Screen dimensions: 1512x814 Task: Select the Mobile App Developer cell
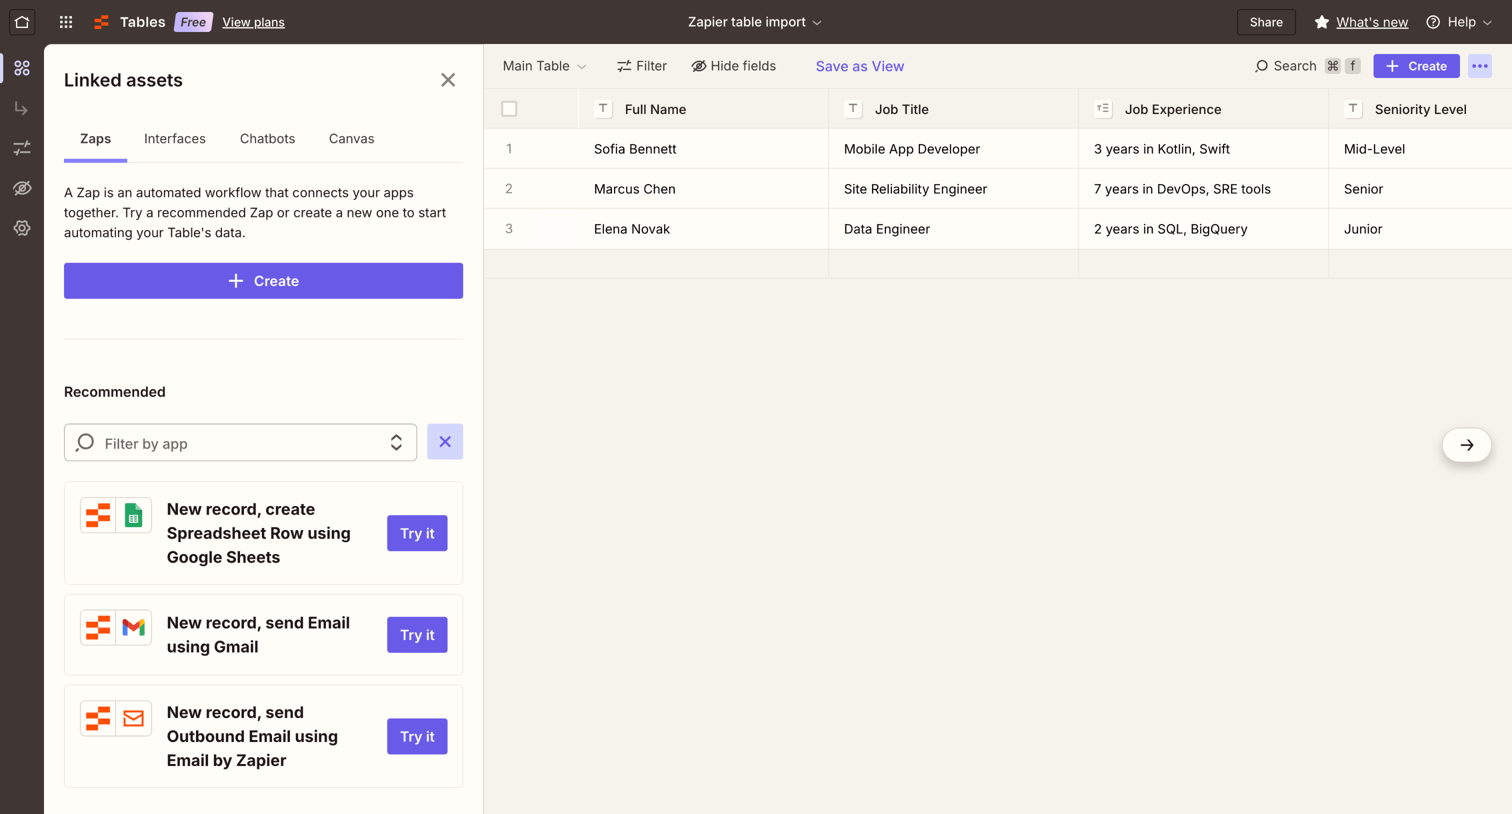click(x=954, y=149)
